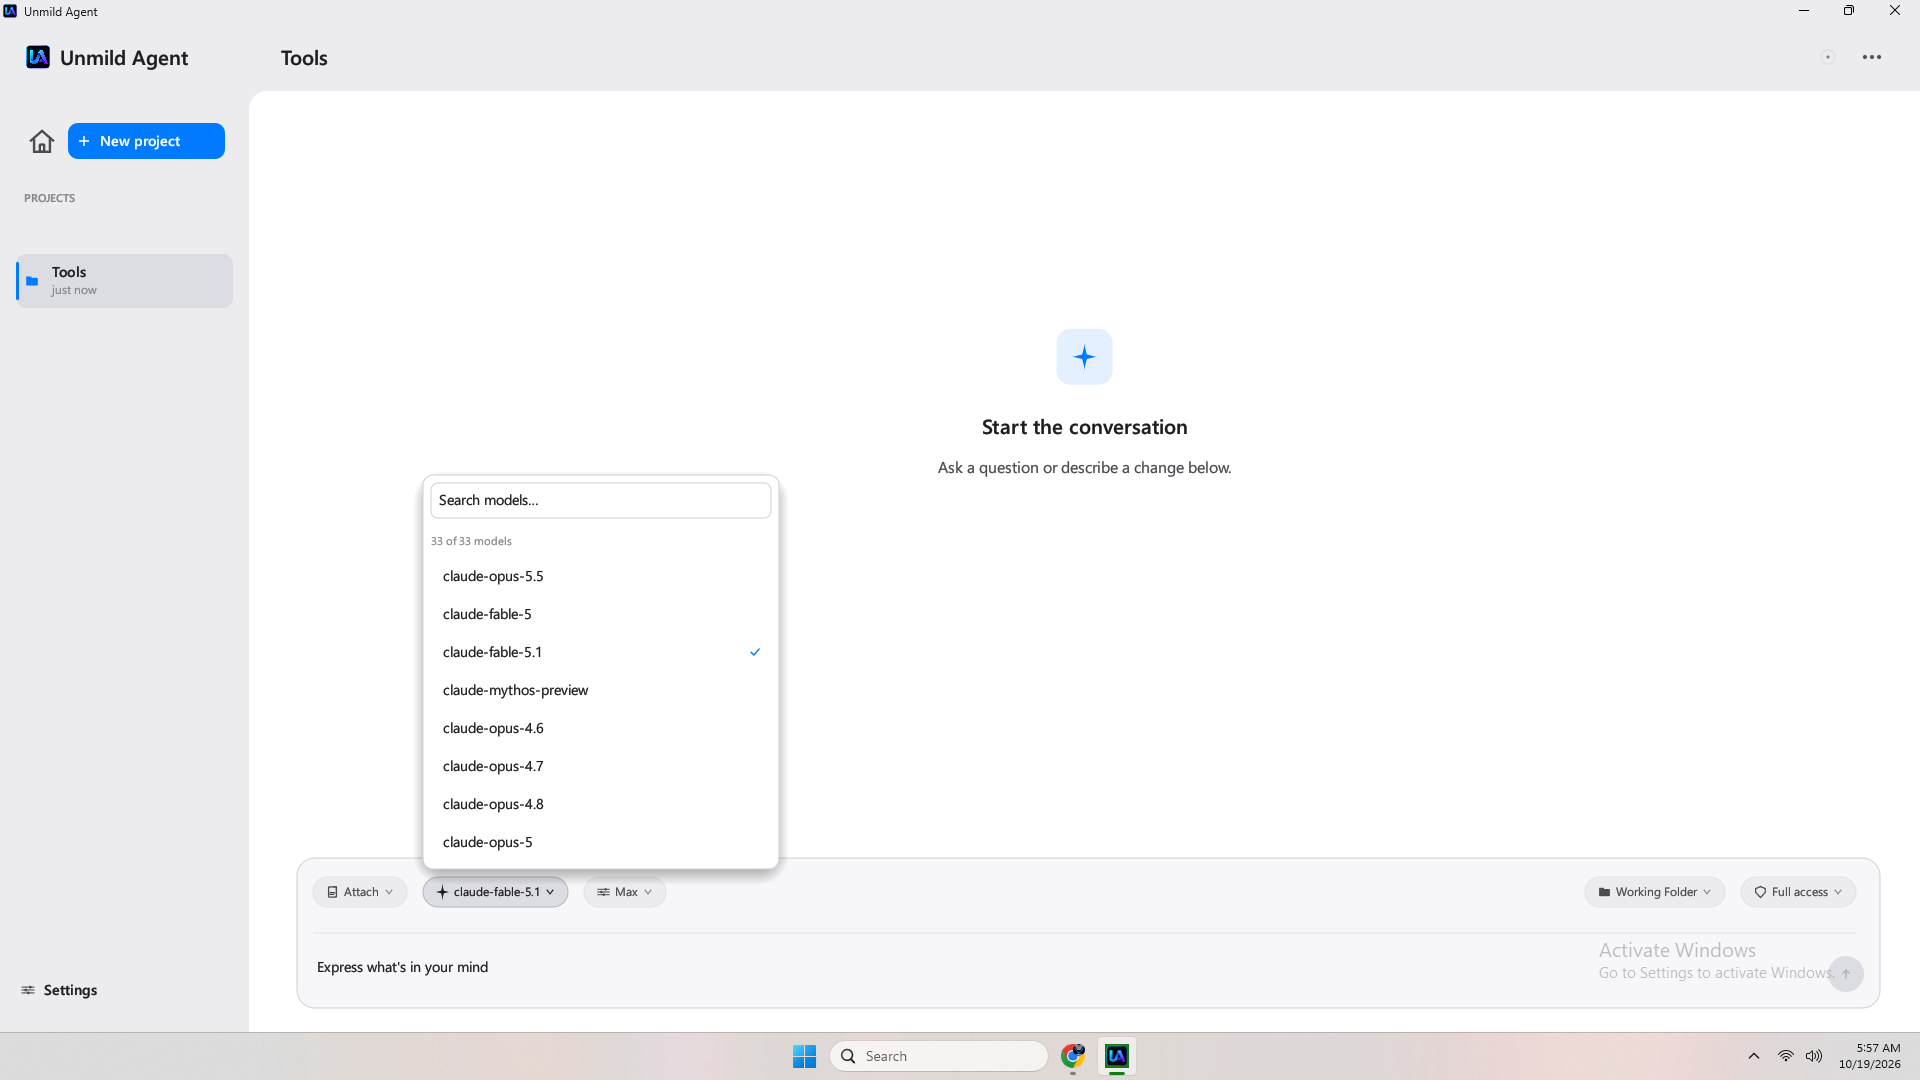This screenshot has height=1080, width=1920.
Task: Choose claude-opus-4.6 from the model list
Action: pos(601,728)
